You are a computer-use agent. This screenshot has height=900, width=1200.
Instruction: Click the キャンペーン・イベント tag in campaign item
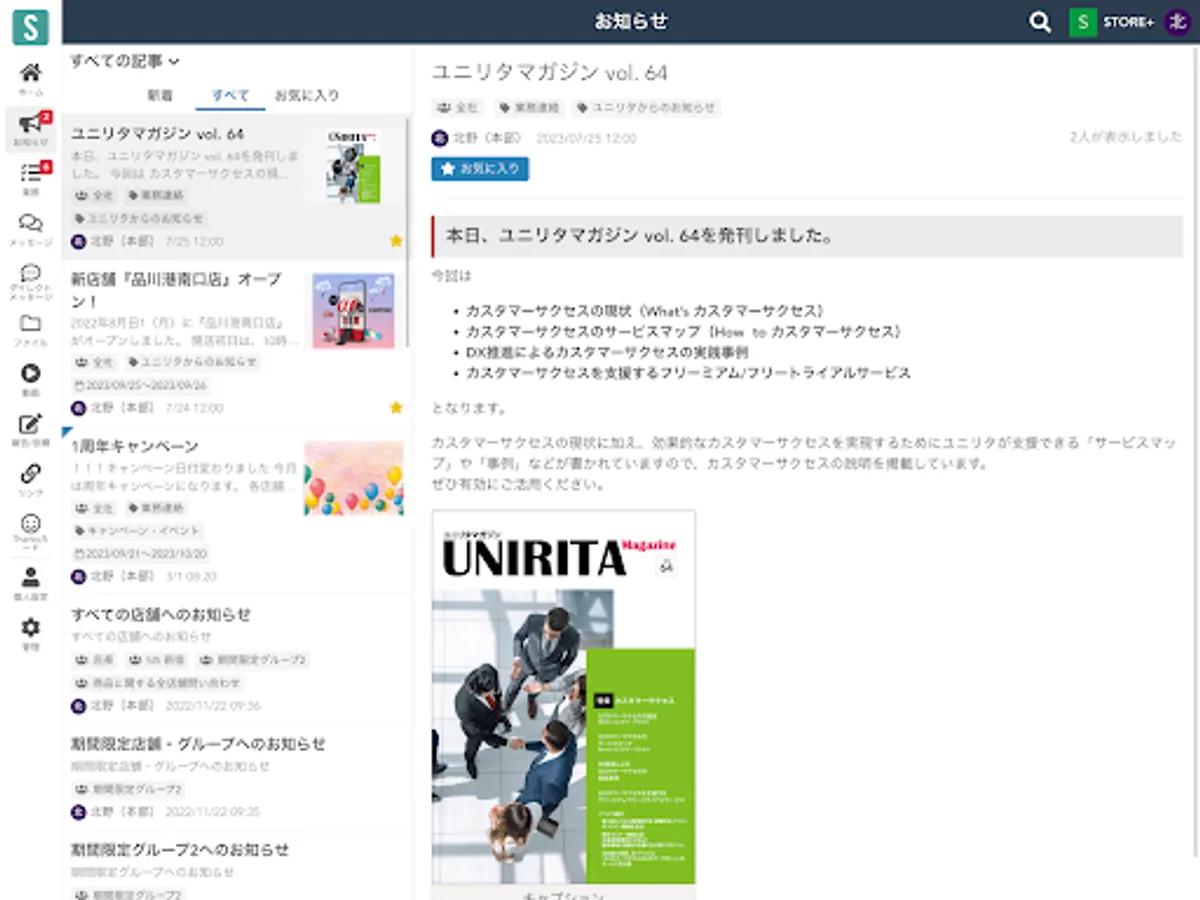[138, 531]
